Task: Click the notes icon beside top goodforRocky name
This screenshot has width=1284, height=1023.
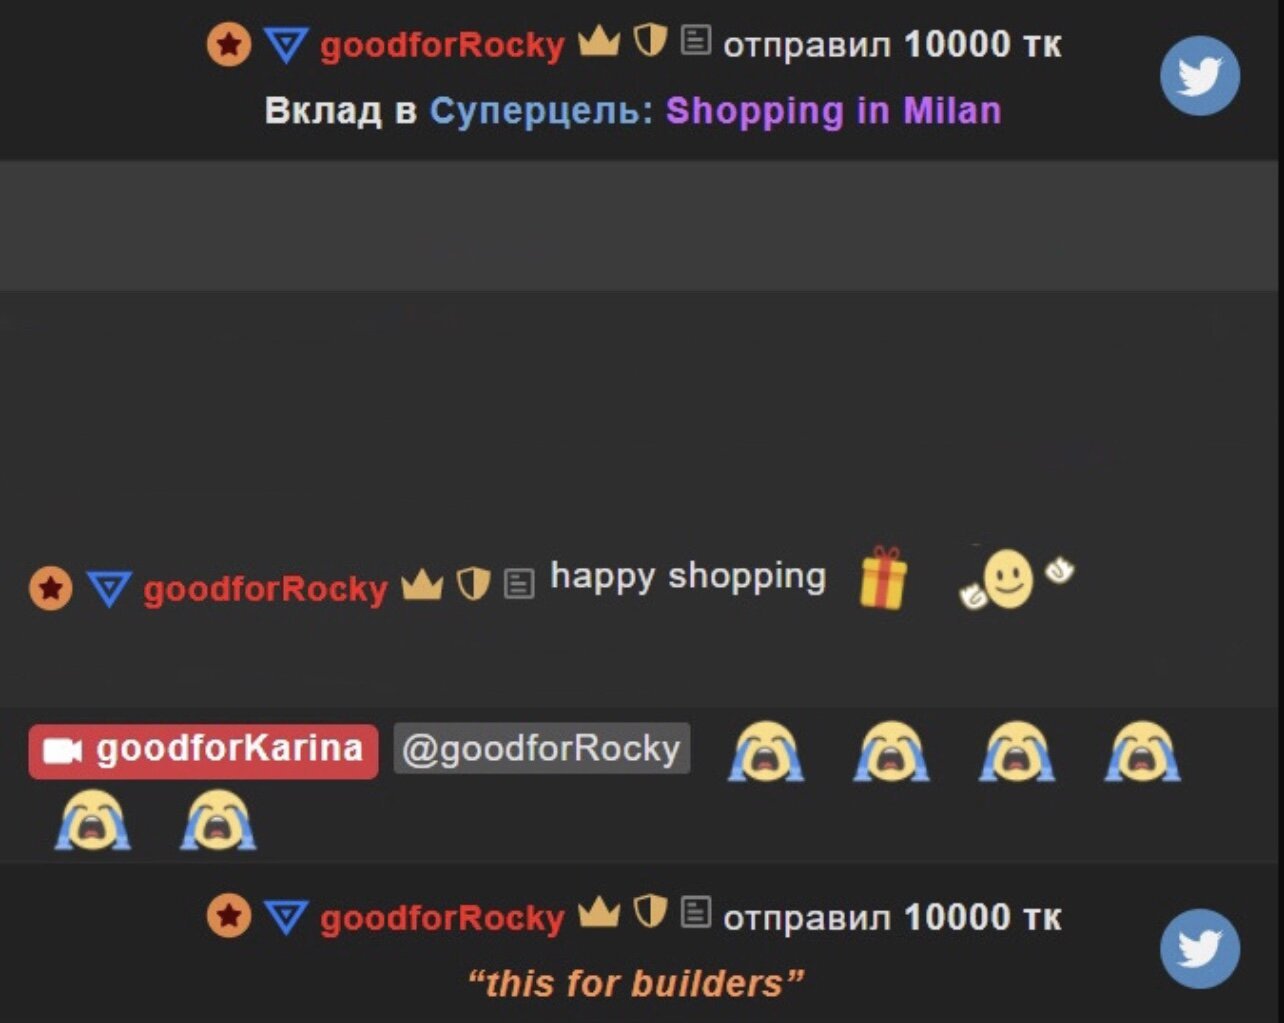Action: click(x=695, y=41)
